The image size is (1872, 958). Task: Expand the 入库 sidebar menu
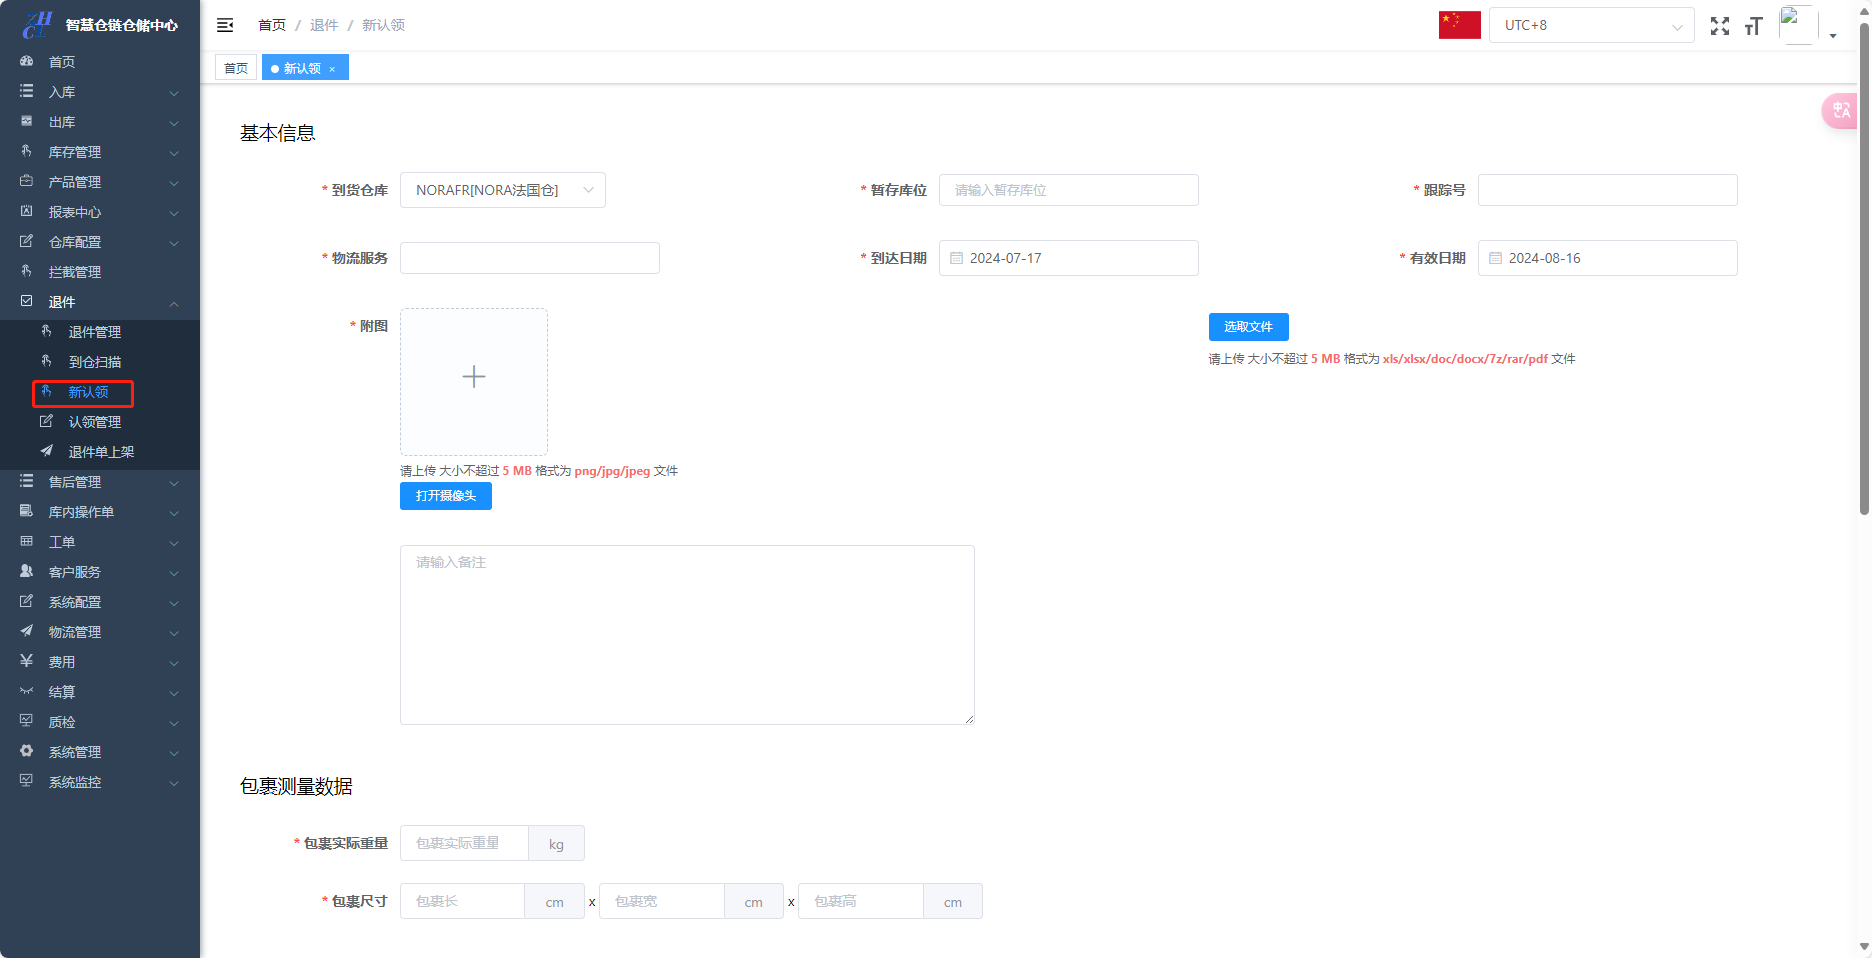click(99, 92)
